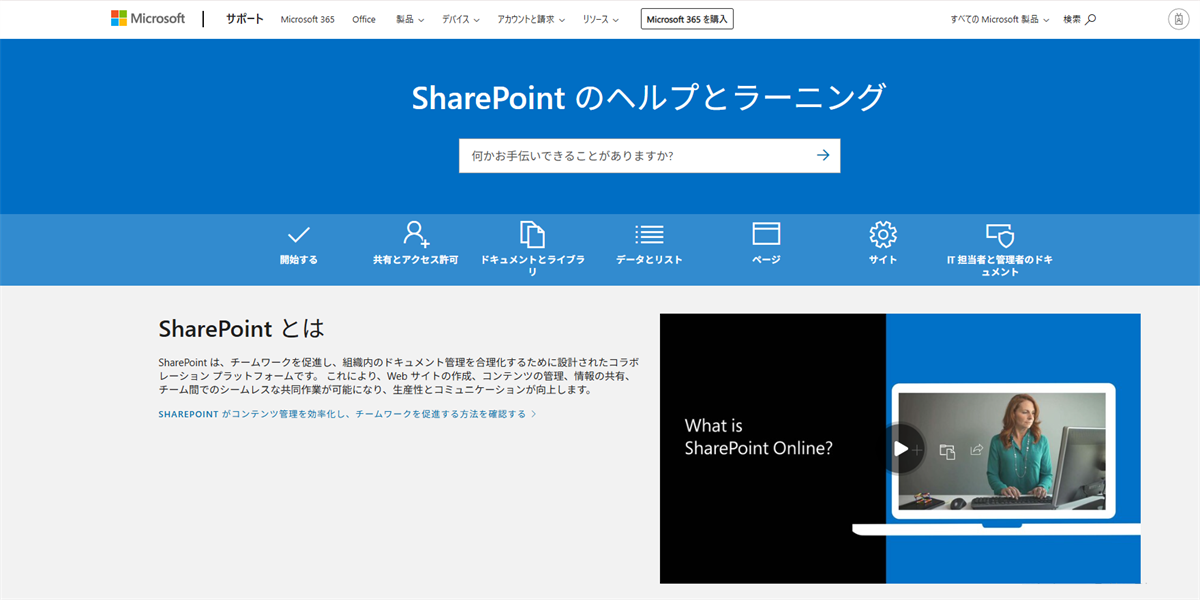Select the 開始する checkmark icon

click(299, 235)
